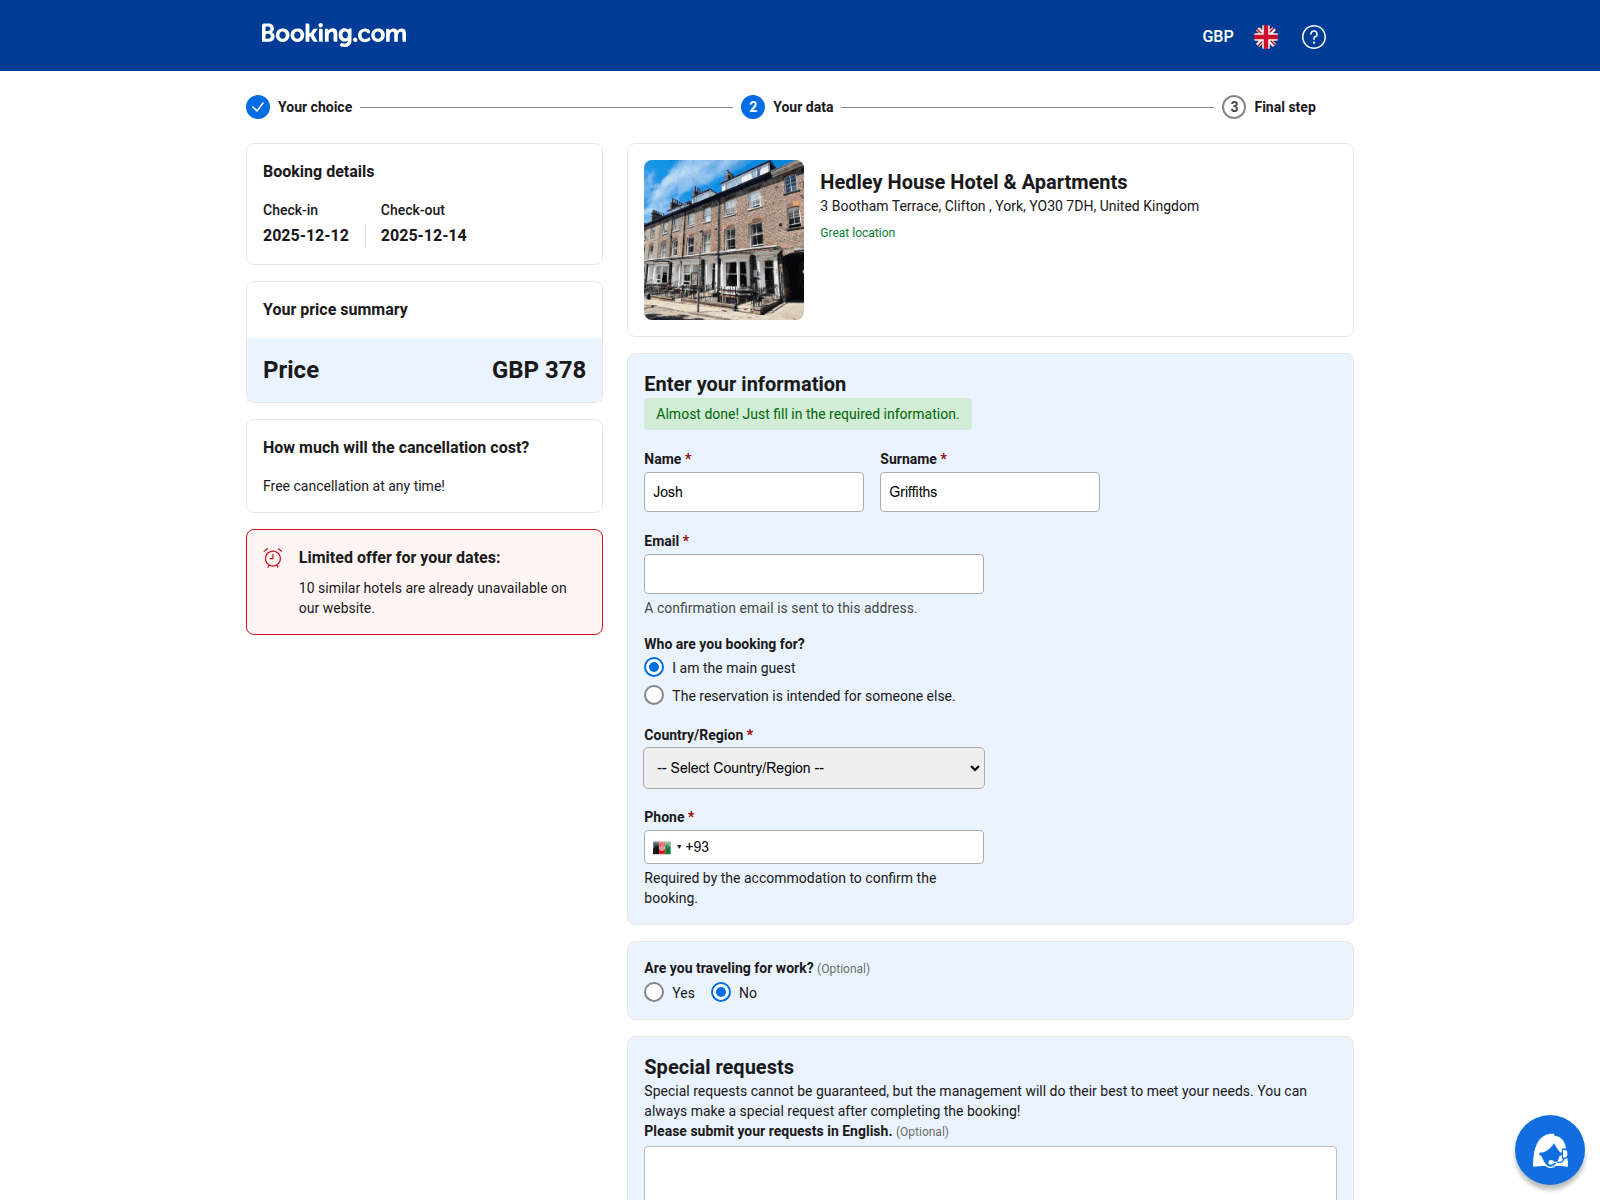Click 'Limited offer for your dates:' heading
The height and width of the screenshot is (1200, 1600).
399,558
